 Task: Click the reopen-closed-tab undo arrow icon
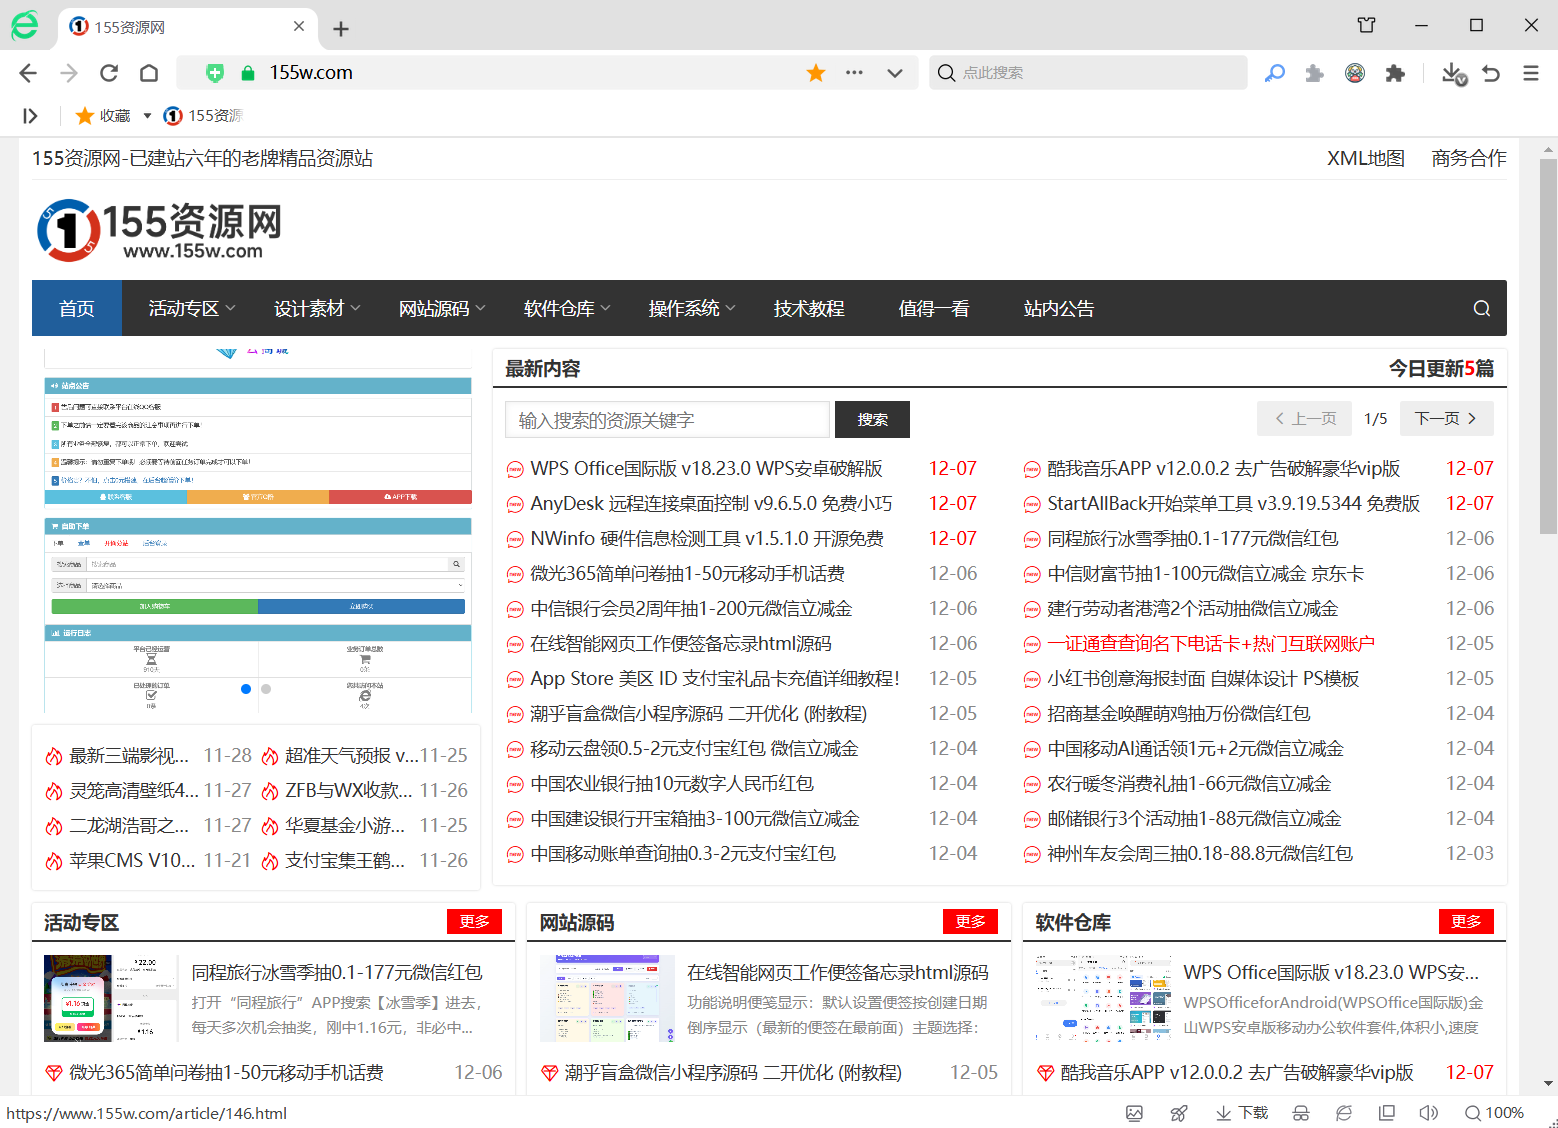point(1490,72)
